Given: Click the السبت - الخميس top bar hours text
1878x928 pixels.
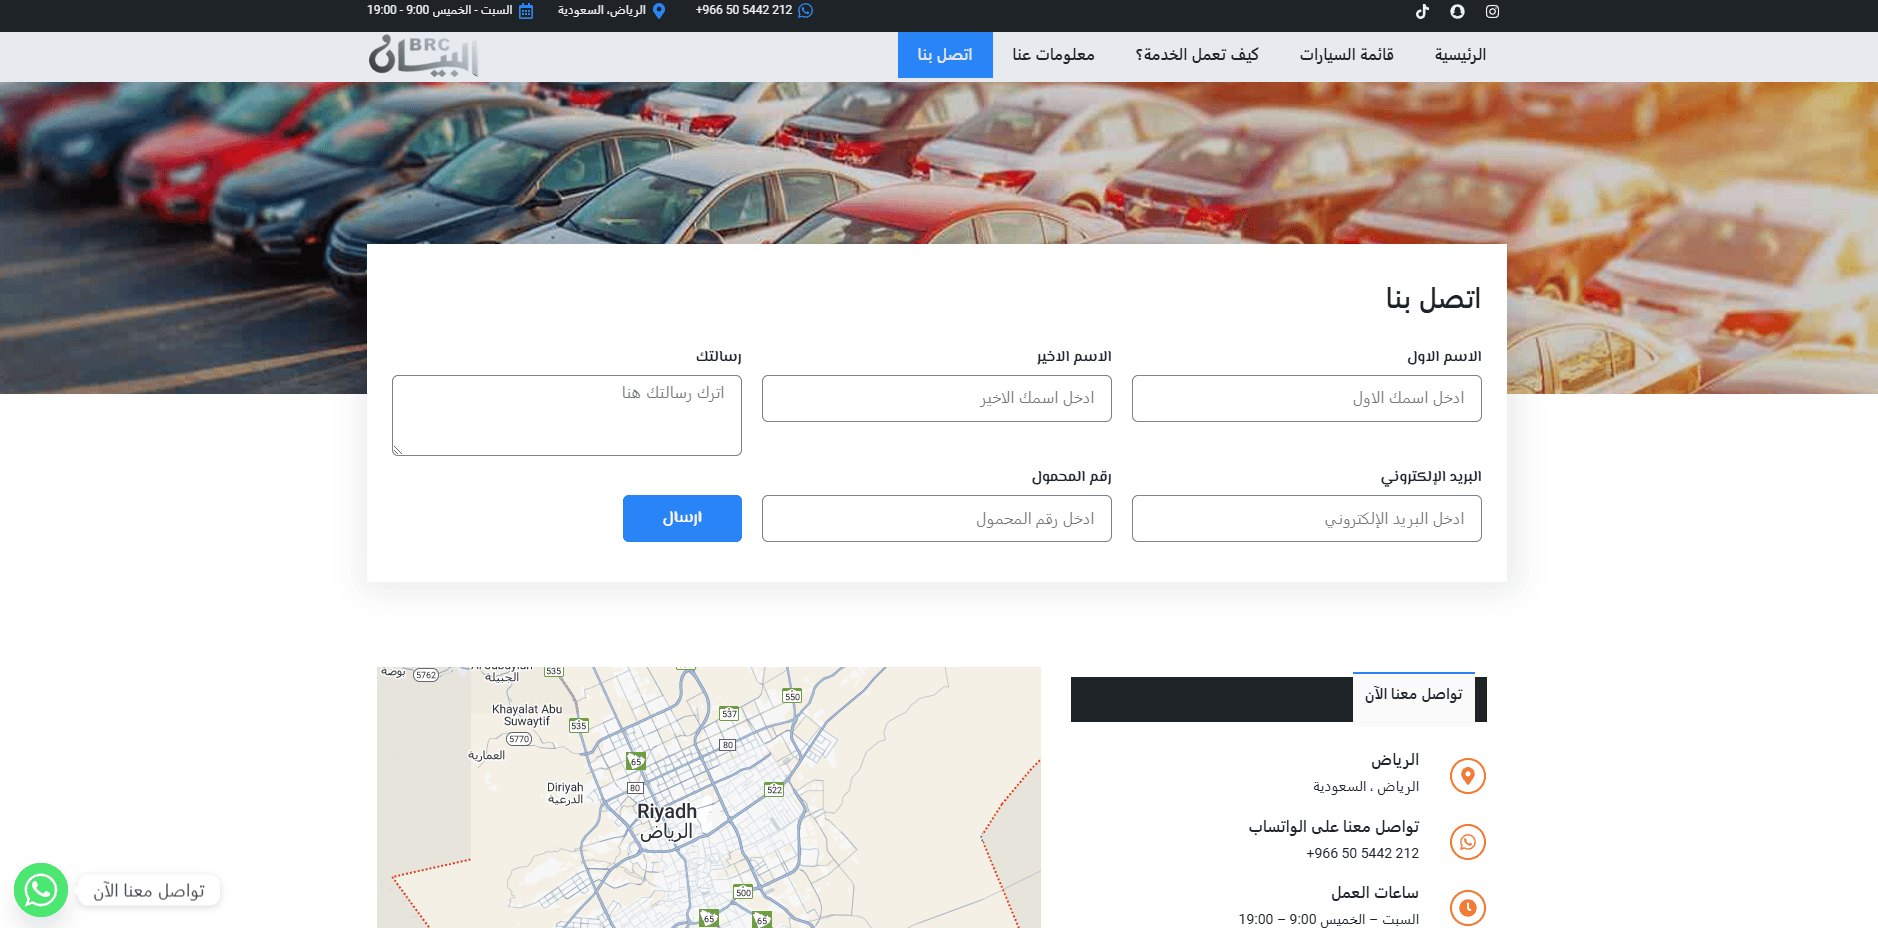Looking at the screenshot, I should (x=440, y=10).
